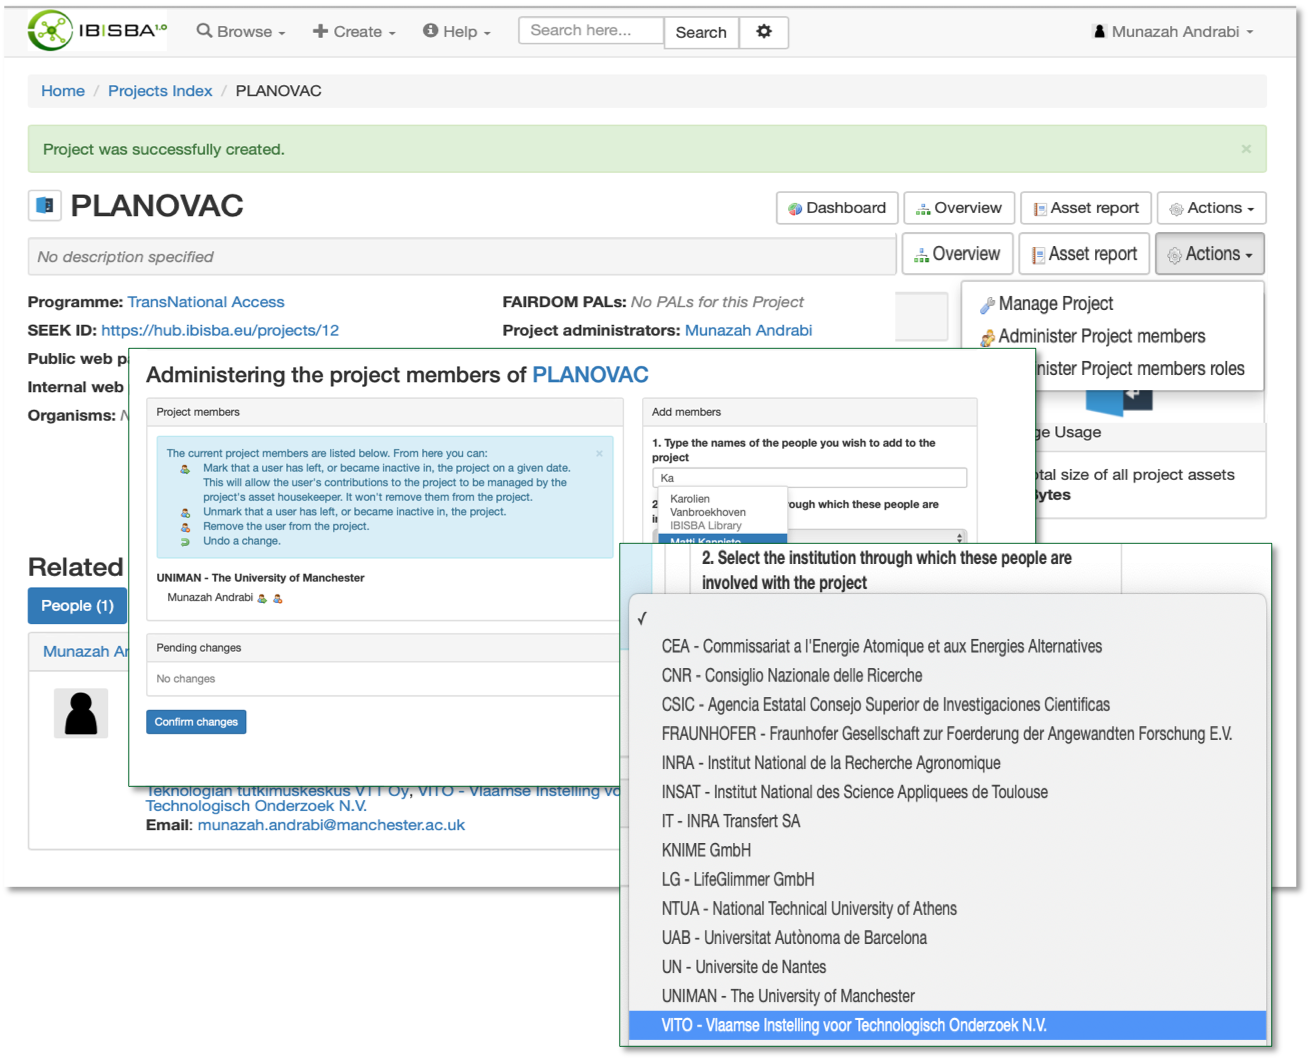Click the 'No description specified' box
Image resolution: width=1308 pixels, height=1058 pixels.
click(461, 257)
